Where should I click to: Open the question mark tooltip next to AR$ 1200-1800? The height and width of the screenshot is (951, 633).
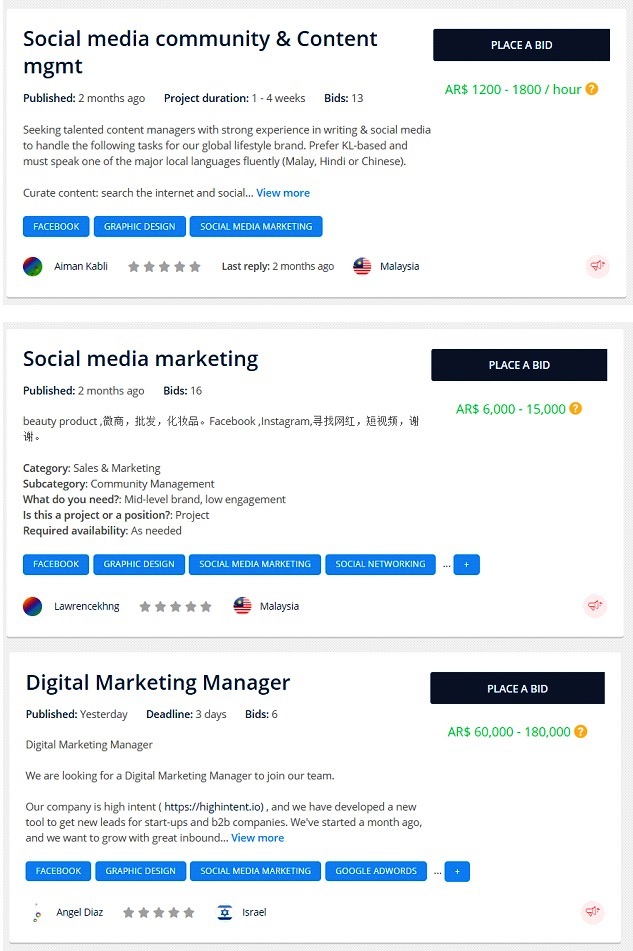[592, 89]
